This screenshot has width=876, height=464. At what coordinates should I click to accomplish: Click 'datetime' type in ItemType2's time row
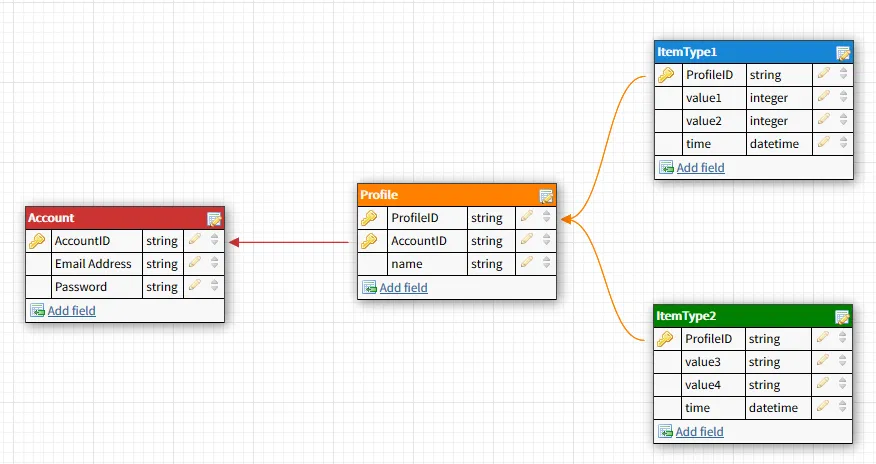click(773, 408)
